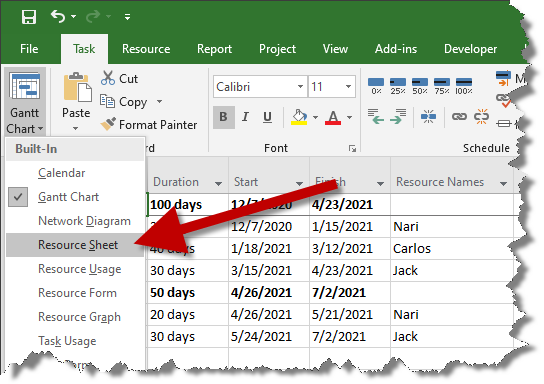This screenshot has width=544, height=384.
Task: Switch to the Resource tab
Action: point(146,49)
